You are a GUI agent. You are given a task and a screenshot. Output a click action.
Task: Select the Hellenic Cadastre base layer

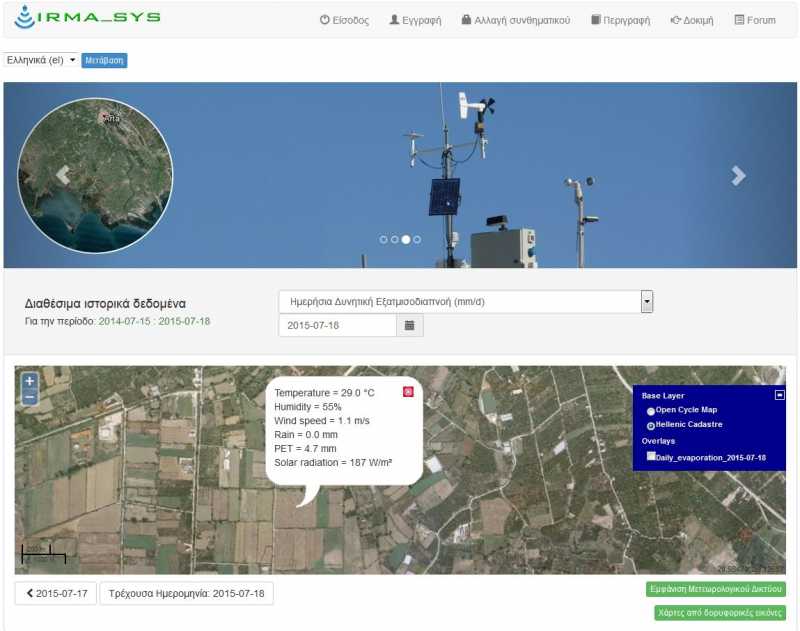click(651, 426)
